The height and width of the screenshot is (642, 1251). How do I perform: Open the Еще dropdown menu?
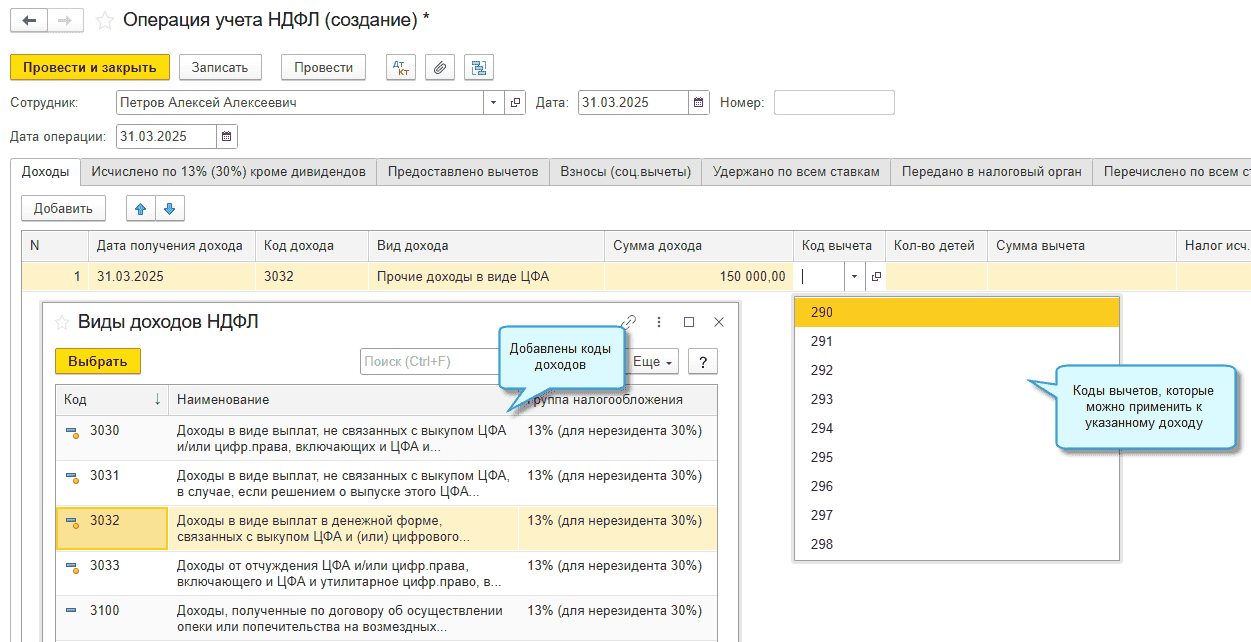(x=654, y=362)
